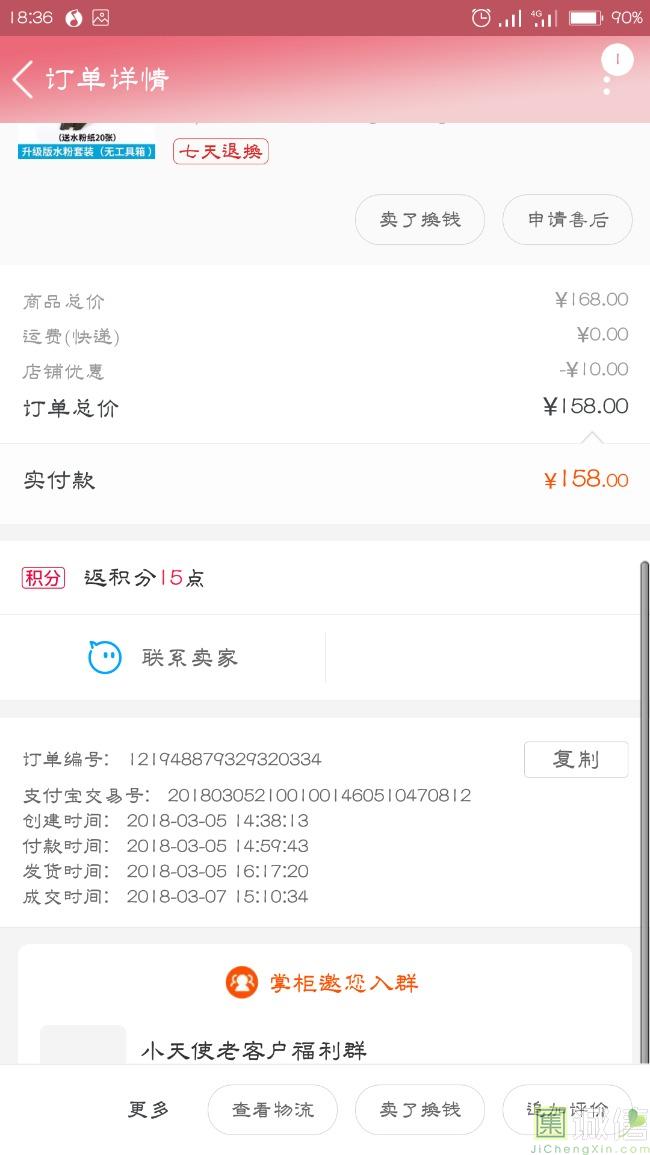The width and height of the screenshot is (650, 1155).
Task: Open 更多 menu in bottom bar
Action: tap(149, 1109)
